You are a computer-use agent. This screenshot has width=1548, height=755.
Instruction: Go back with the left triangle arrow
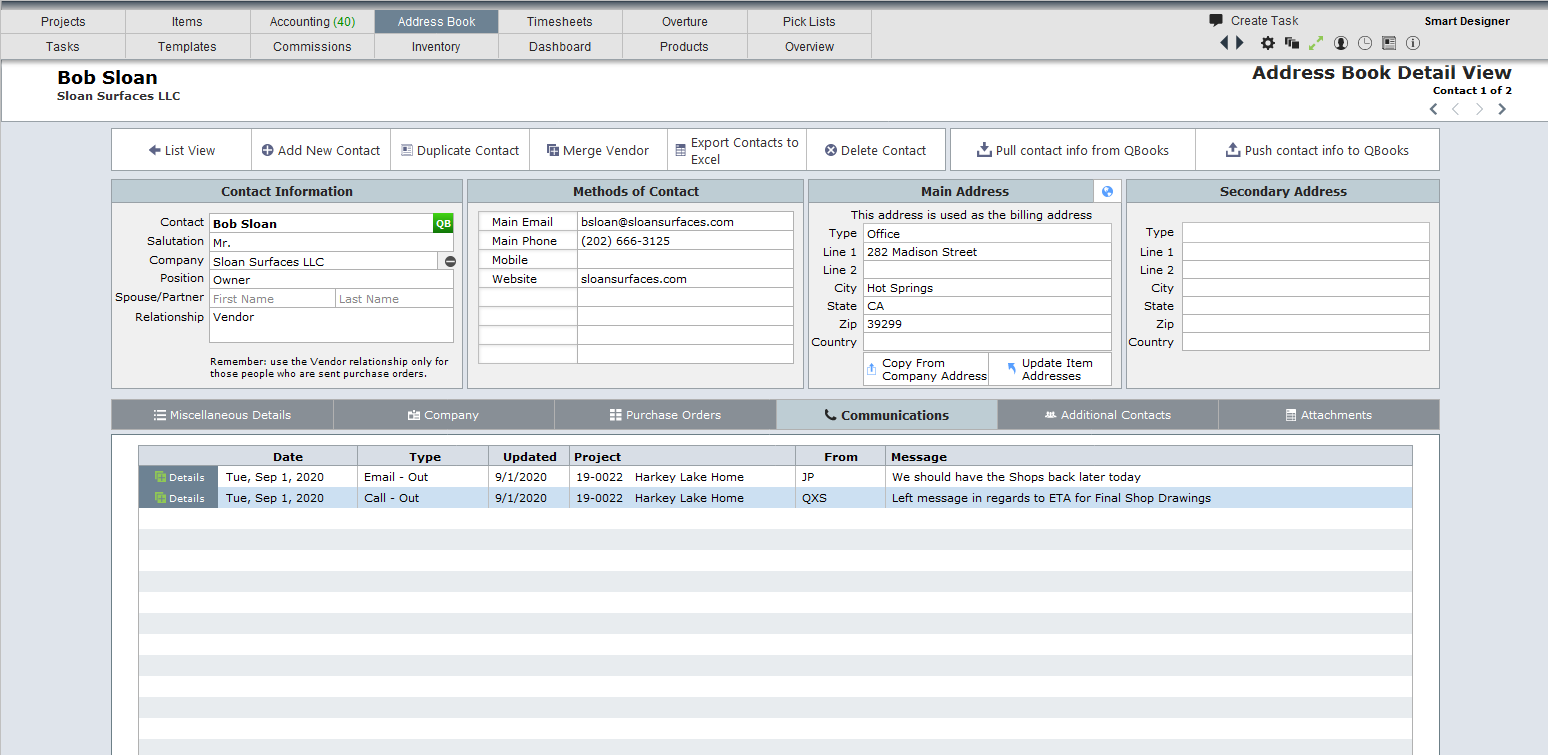(1224, 43)
